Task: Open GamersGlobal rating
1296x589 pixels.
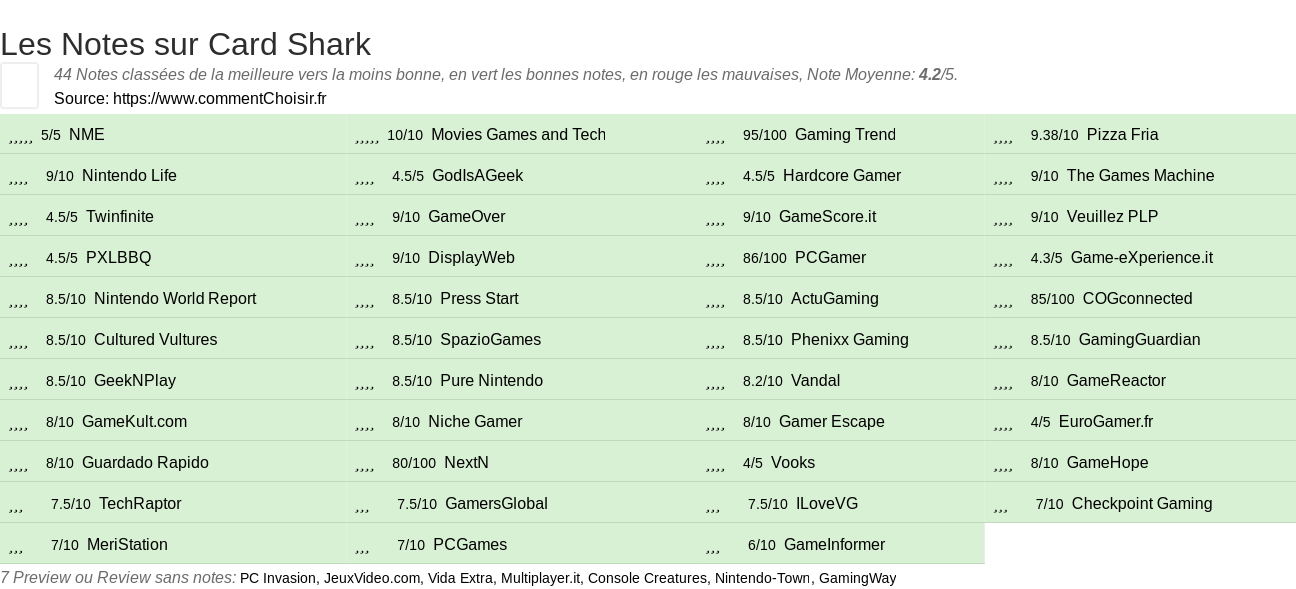Action: (x=521, y=503)
